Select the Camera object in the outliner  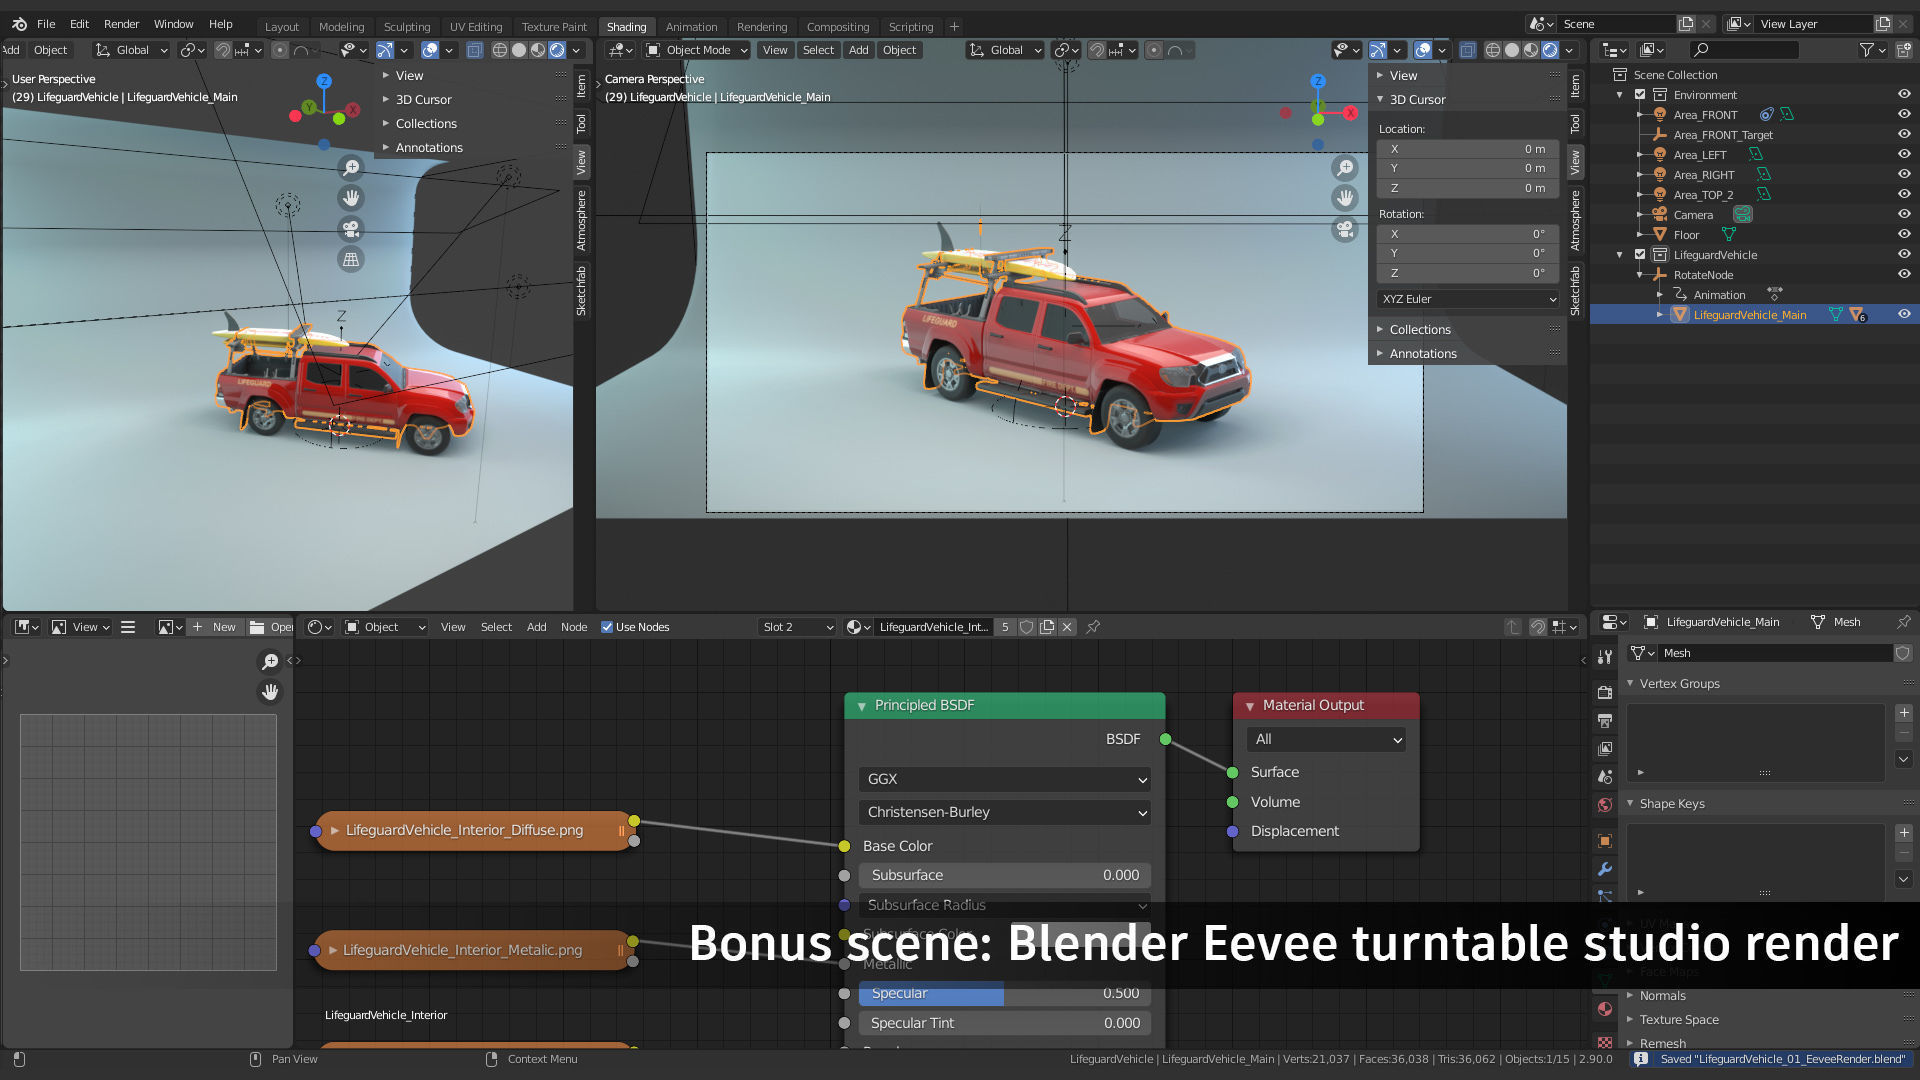1693,215
